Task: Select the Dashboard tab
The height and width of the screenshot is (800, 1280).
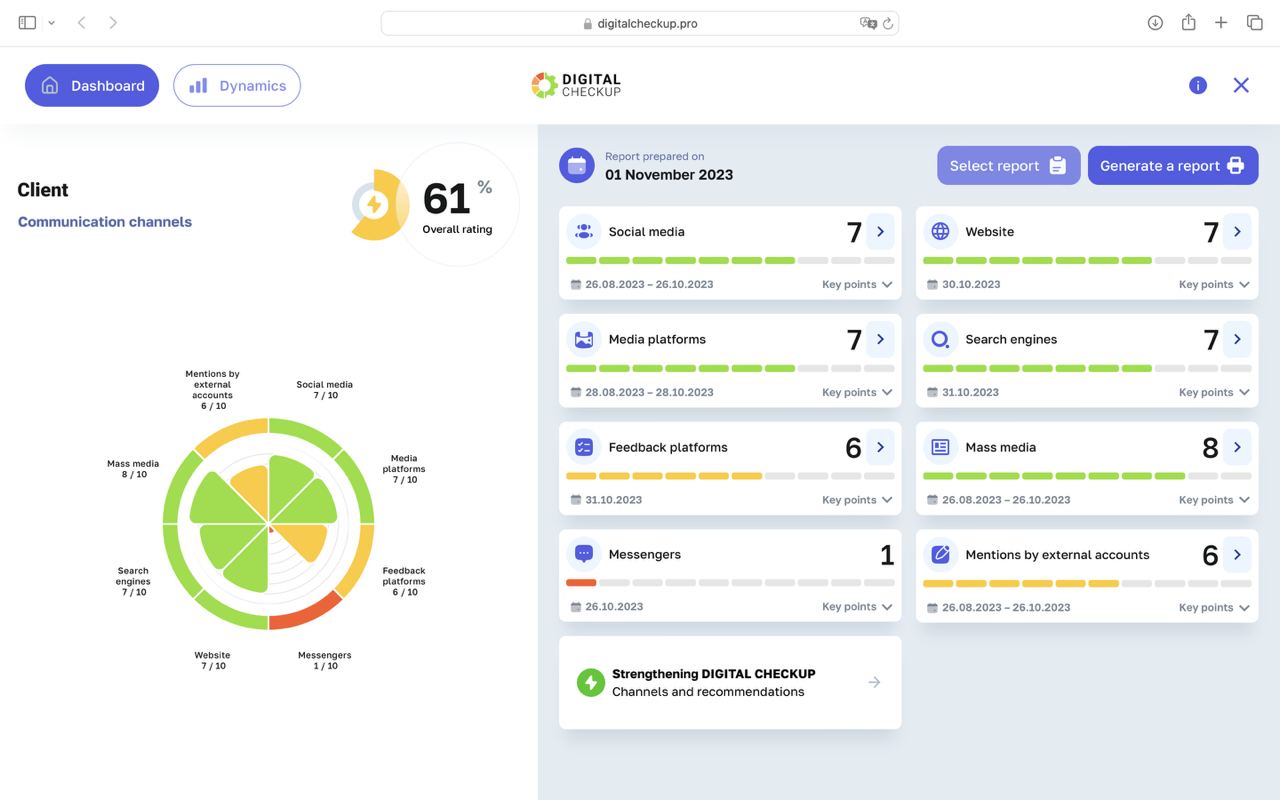Action: click(x=92, y=86)
